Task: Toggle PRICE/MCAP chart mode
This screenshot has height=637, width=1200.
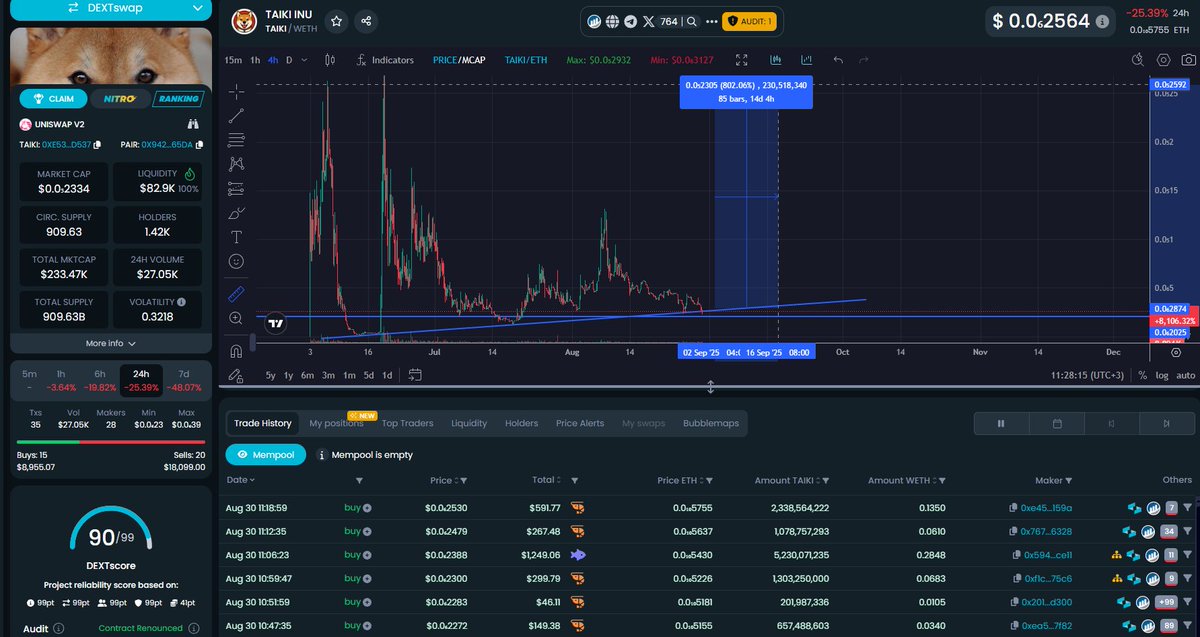Action: 459,60
